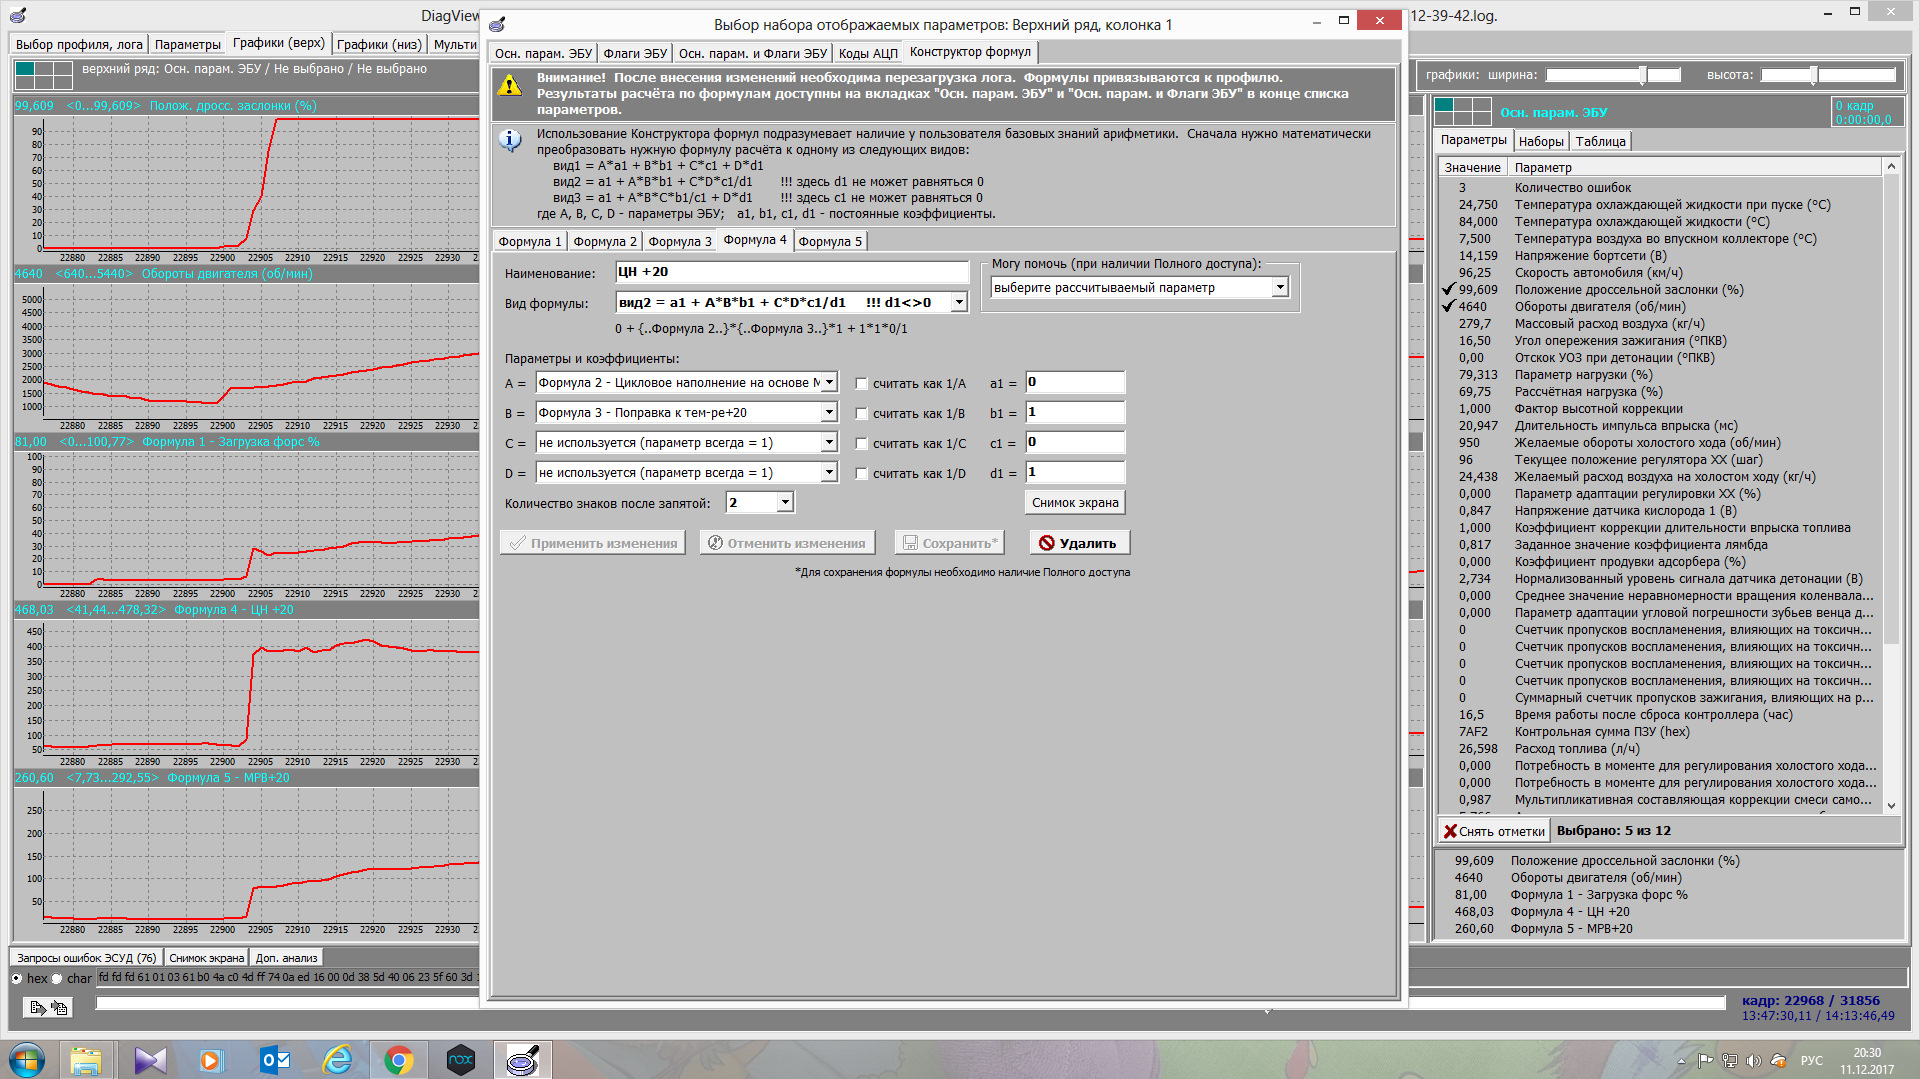The height and width of the screenshot is (1079, 1920).
Task: Select the 'Формула 2' tab
Action: (605, 241)
